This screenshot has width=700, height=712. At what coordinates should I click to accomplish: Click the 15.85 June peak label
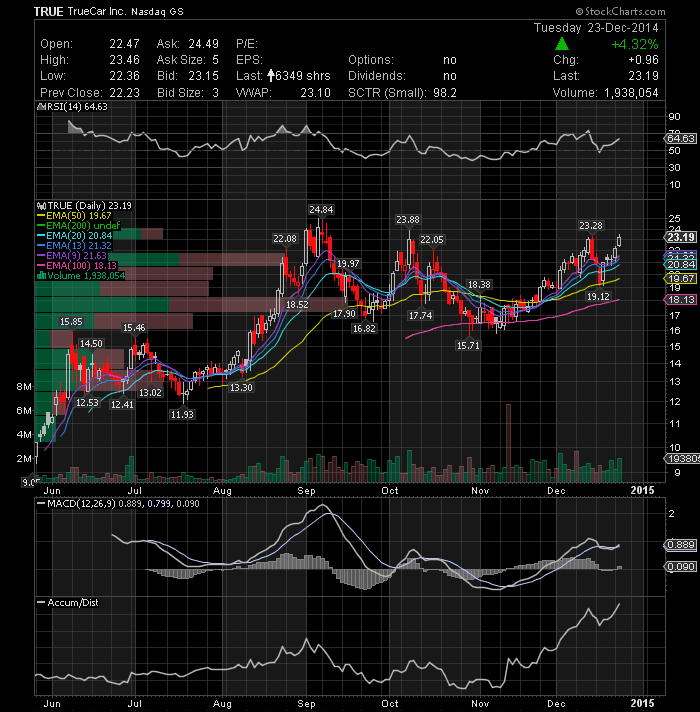pos(71,322)
